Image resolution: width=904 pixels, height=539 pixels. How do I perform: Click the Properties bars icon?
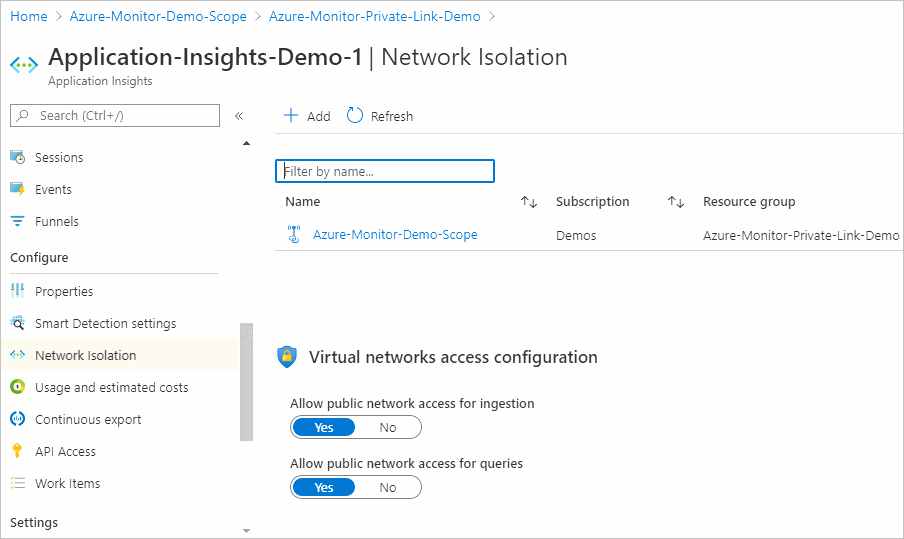click(18, 291)
